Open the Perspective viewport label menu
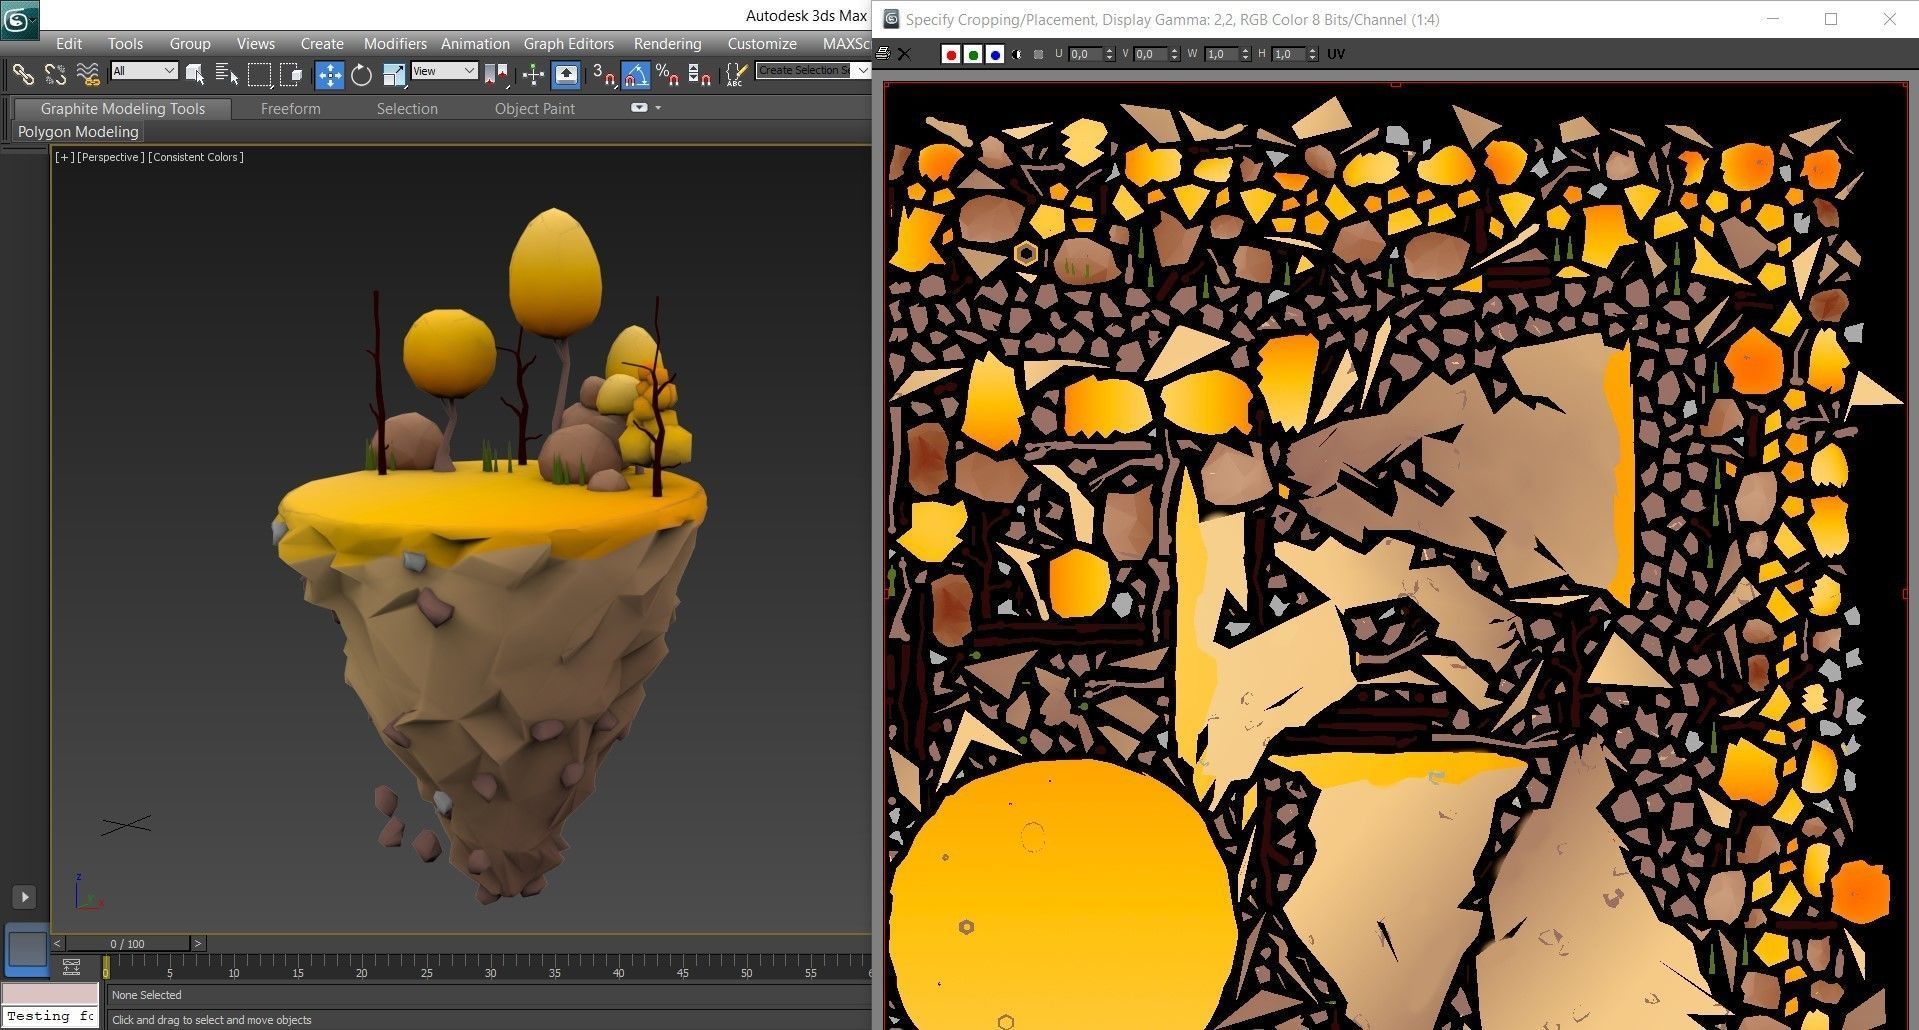 (x=111, y=157)
